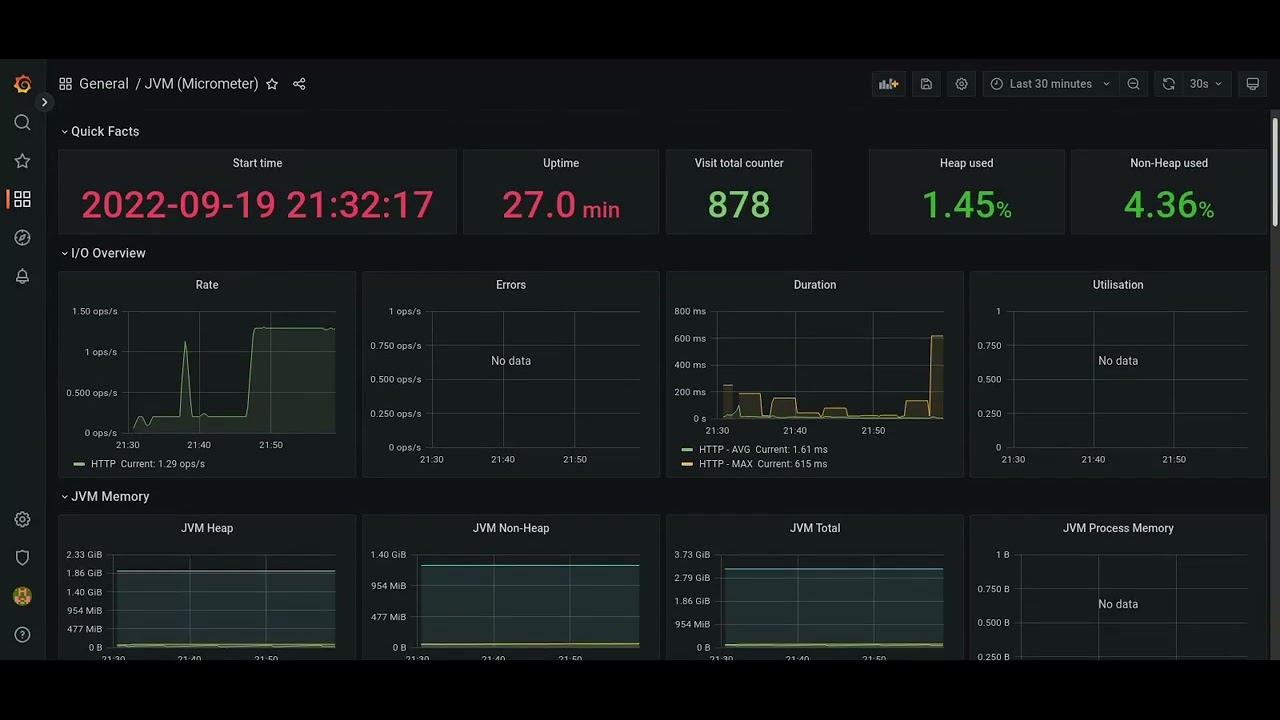Zoom out the time range
1280x720 pixels.
[x=1133, y=84]
